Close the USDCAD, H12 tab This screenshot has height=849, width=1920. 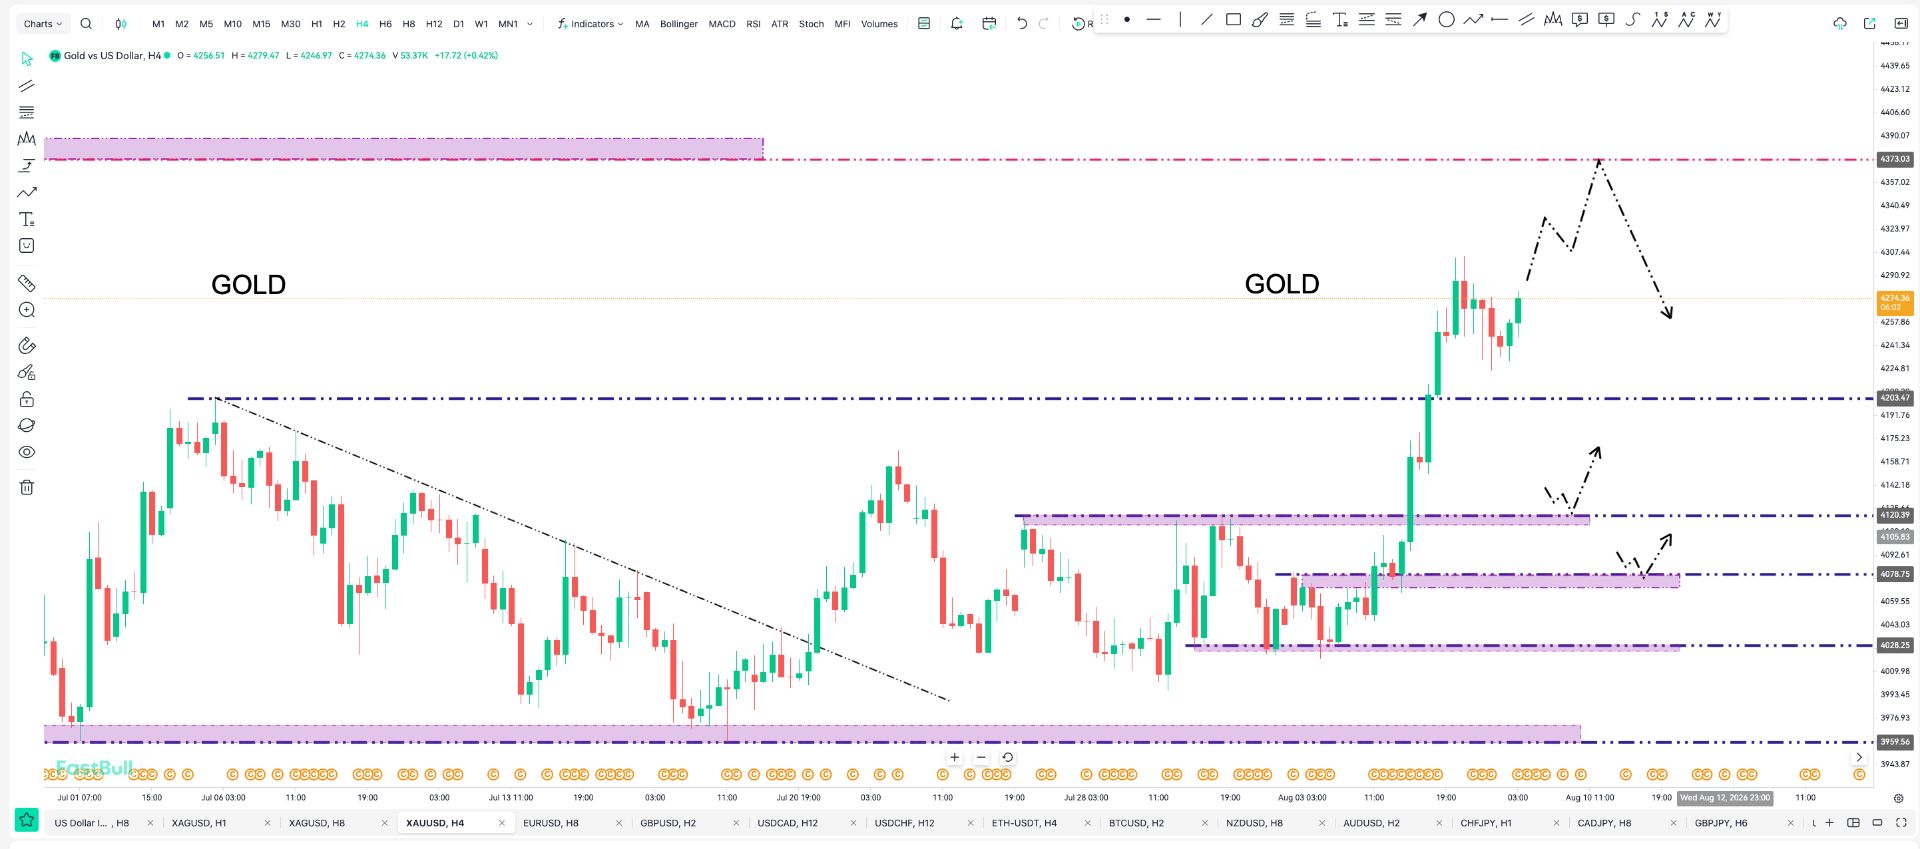(854, 823)
